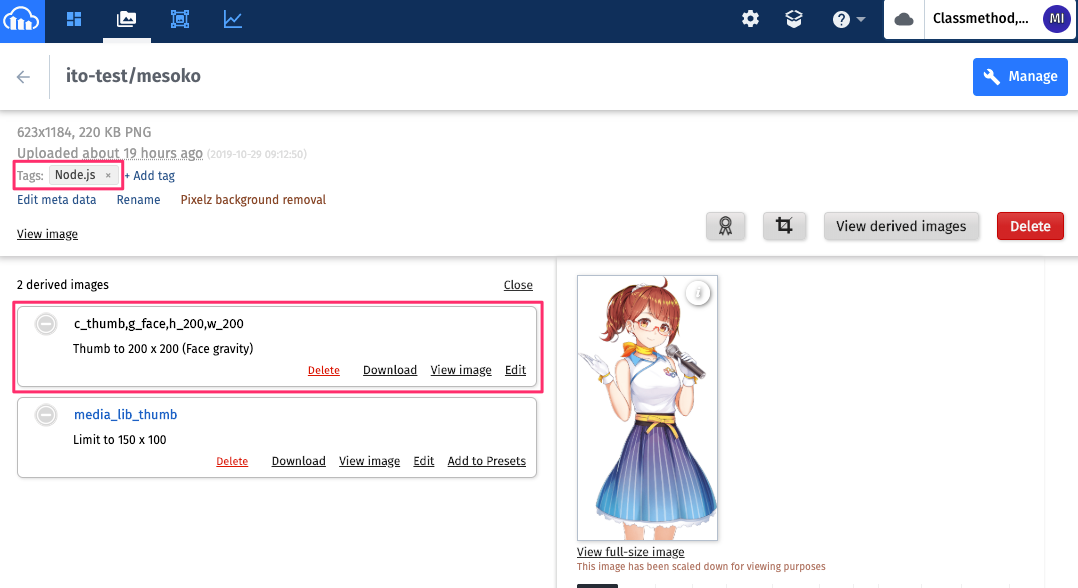1078x588 pixels.
Task: Remove the Node.js tag
Action: click(x=108, y=175)
